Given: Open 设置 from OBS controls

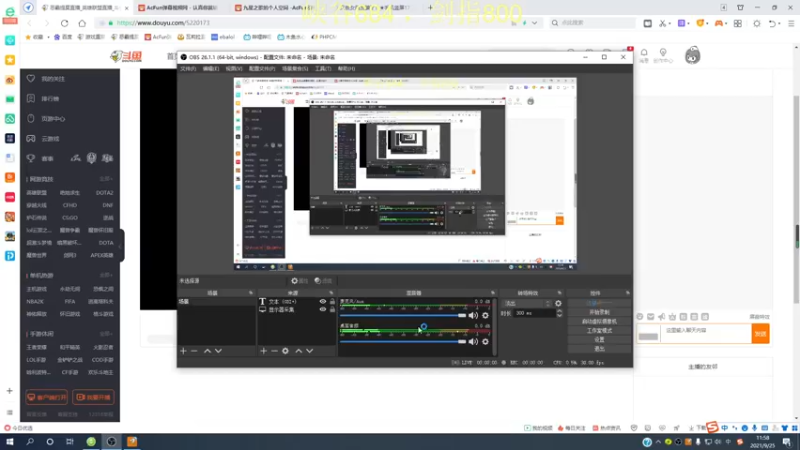Looking at the screenshot, I should 599,340.
